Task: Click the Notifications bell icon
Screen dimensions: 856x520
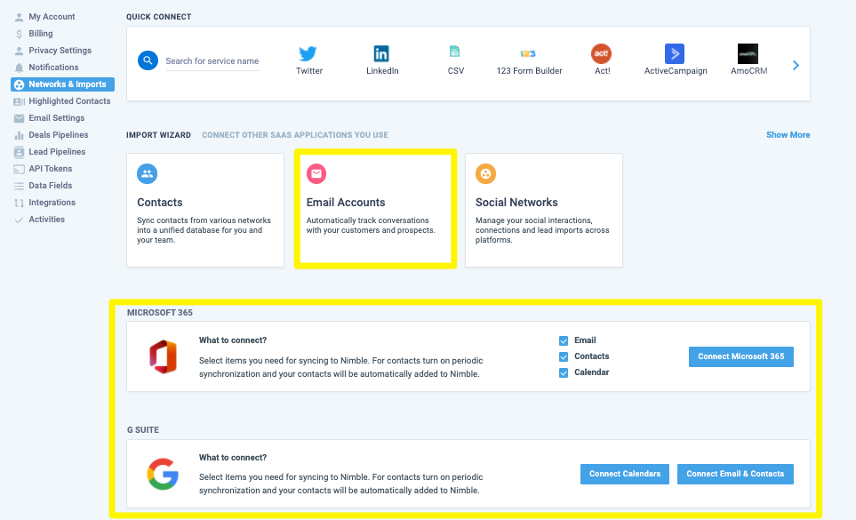Action: (19, 68)
